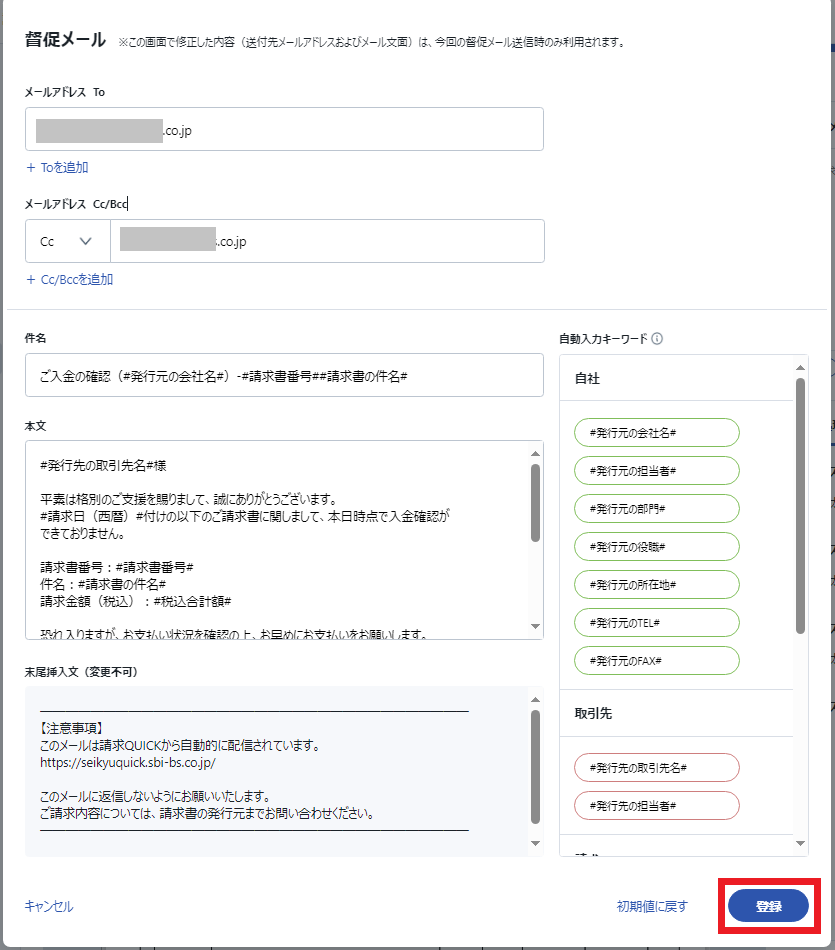Insert keyword #発行元の部門#
This screenshot has height=950, width=835.
[657, 509]
